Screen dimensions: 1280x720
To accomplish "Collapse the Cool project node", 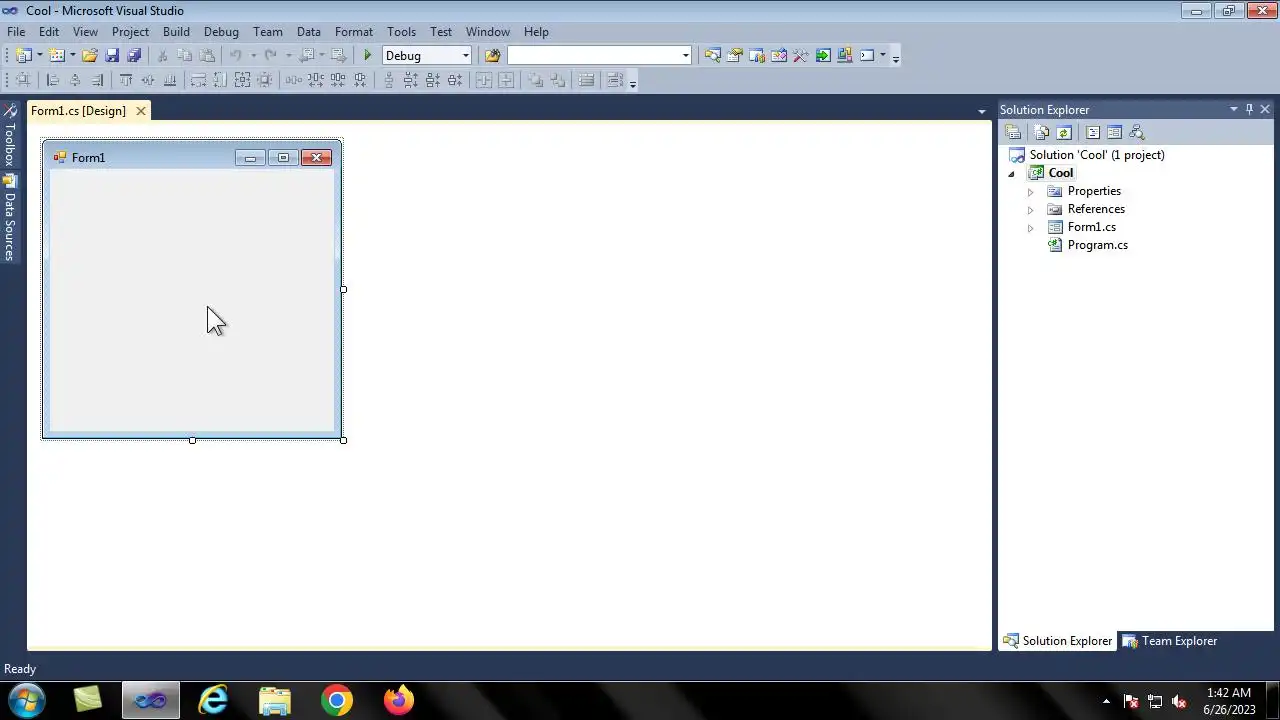I will pyautogui.click(x=1011, y=174).
